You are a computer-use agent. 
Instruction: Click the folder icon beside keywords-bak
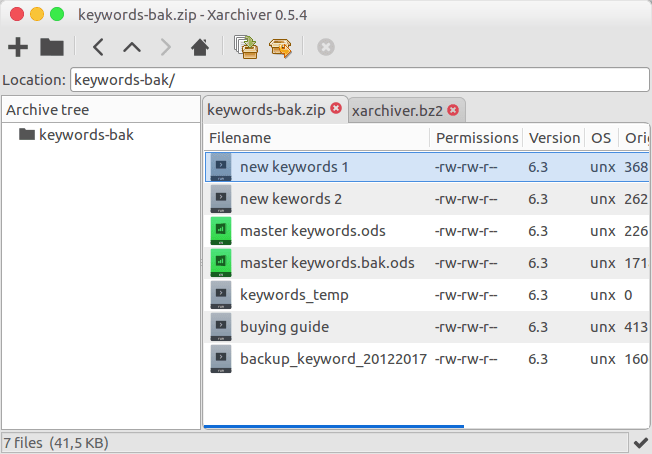tap(27, 134)
